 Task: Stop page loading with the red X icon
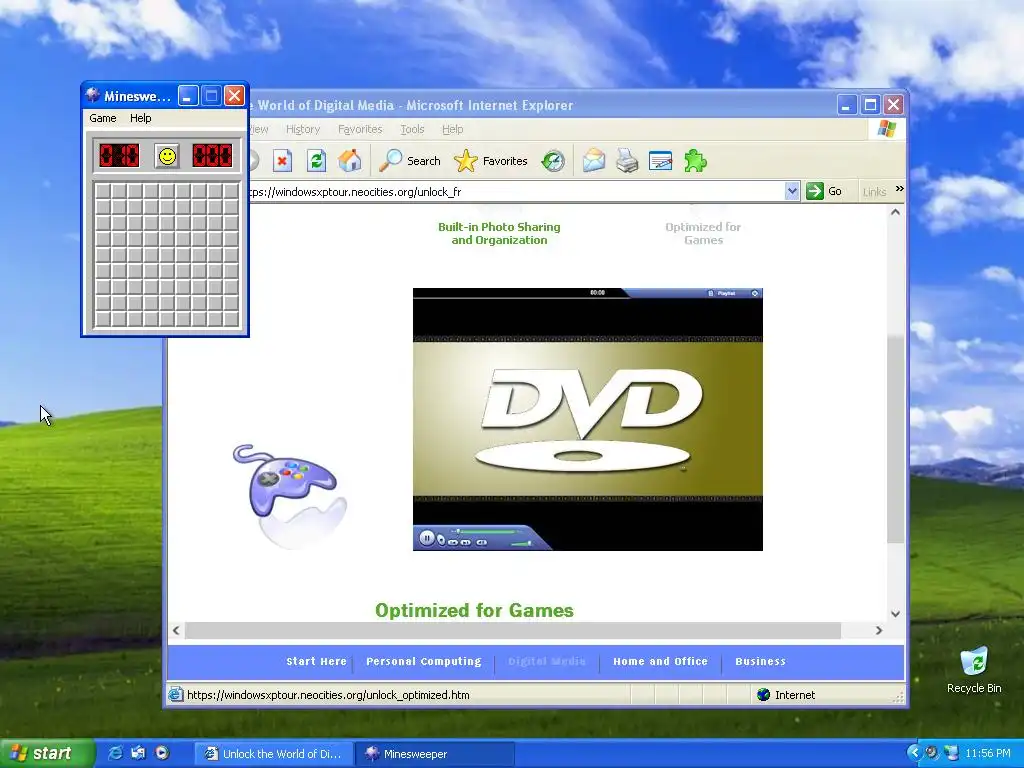pos(282,161)
